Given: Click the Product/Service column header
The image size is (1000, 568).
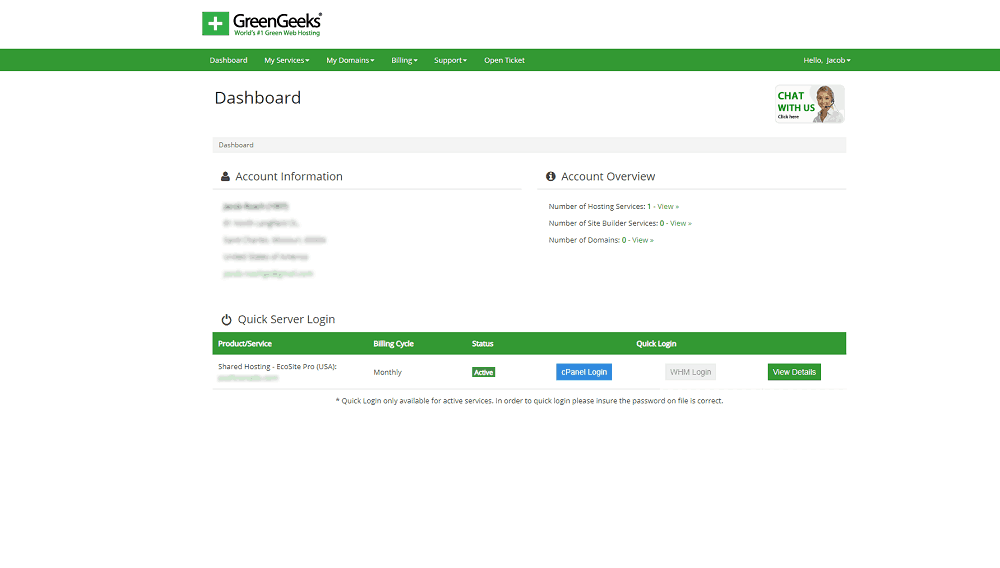Looking at the screenshot, I should click(x=245, y=344).
